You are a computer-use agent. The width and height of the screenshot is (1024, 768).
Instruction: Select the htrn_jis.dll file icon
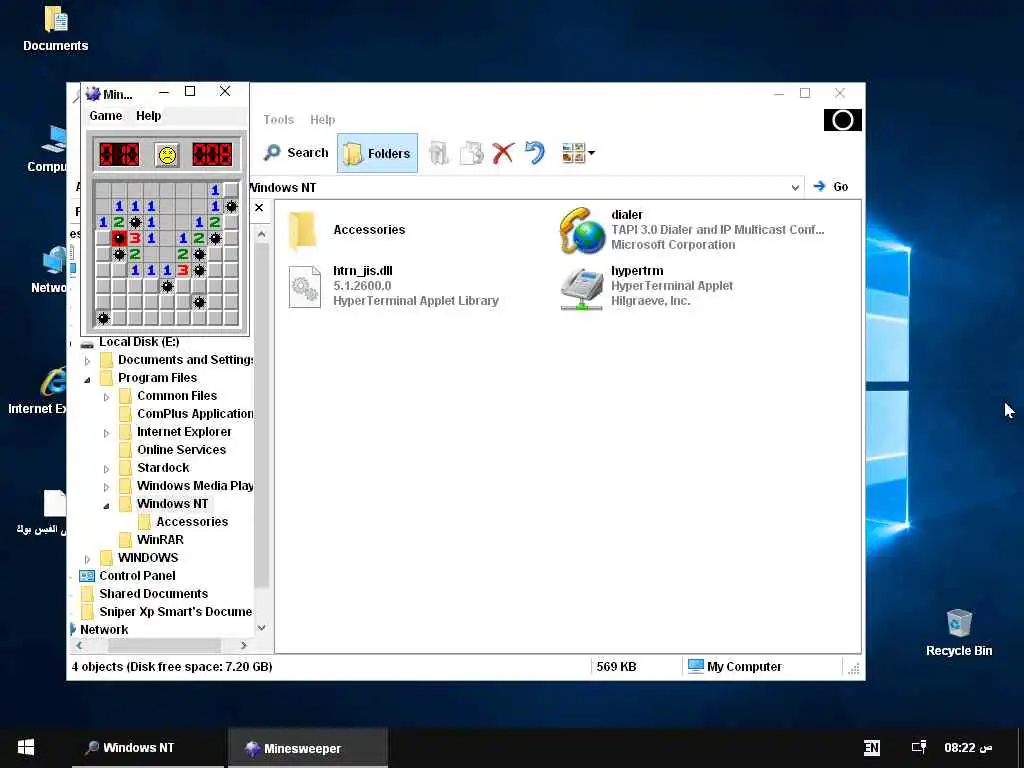305,286
